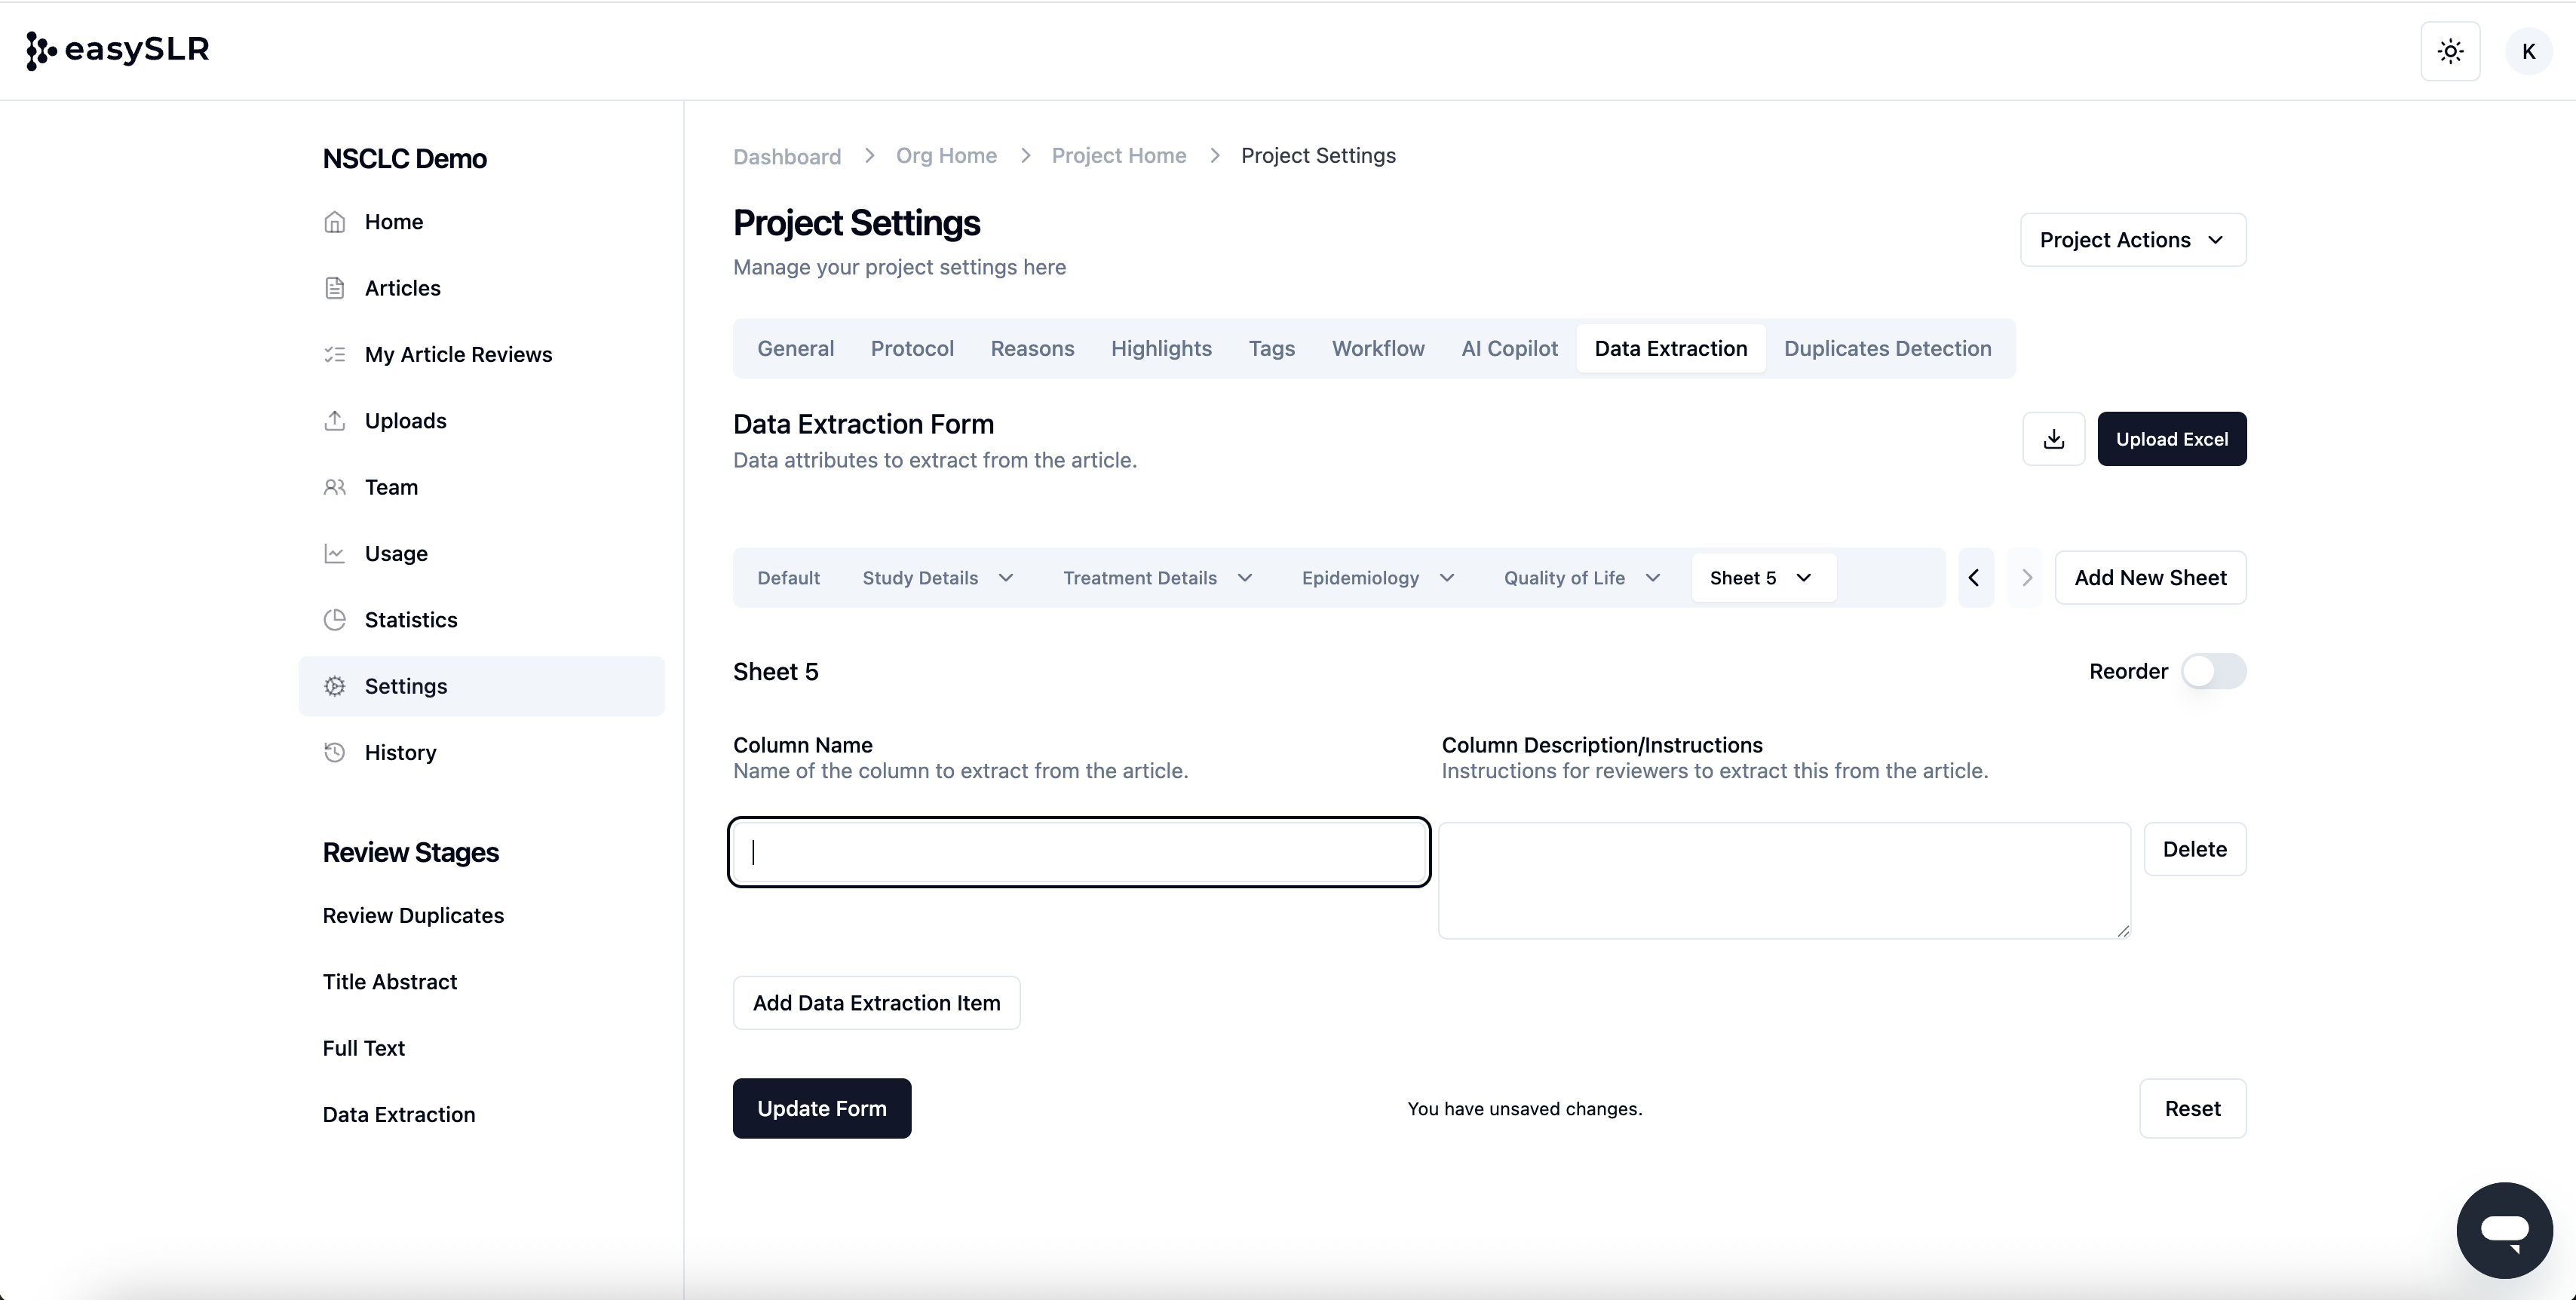2576x1300 pixels.
Task: Click Add New Sheet button
Action: [x=2150, y=578]
